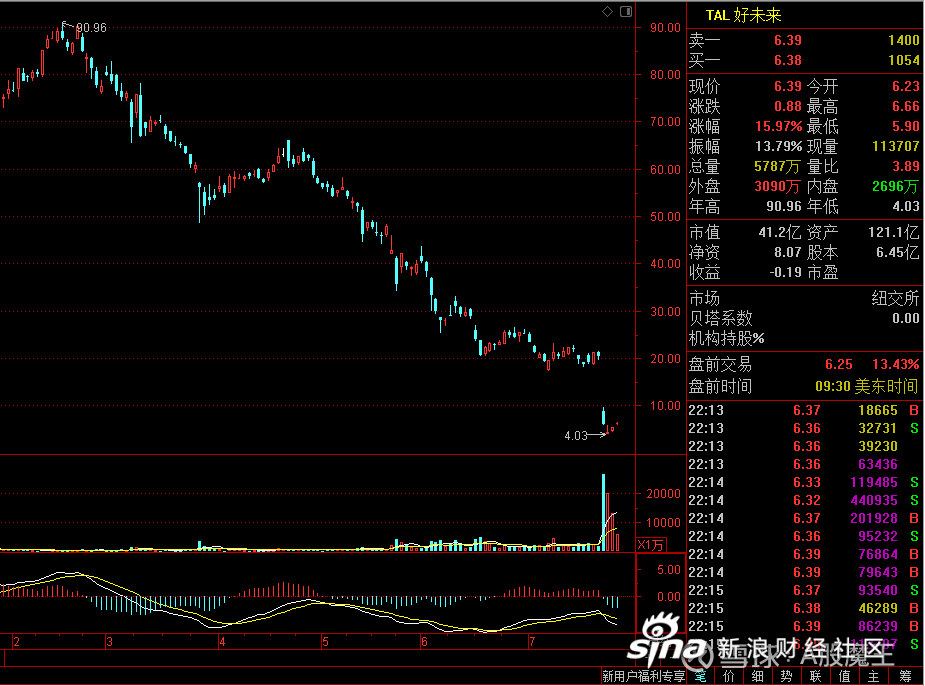
Task: Open the 笔 tick-by-tick tab
Action: tap(700, 676)
